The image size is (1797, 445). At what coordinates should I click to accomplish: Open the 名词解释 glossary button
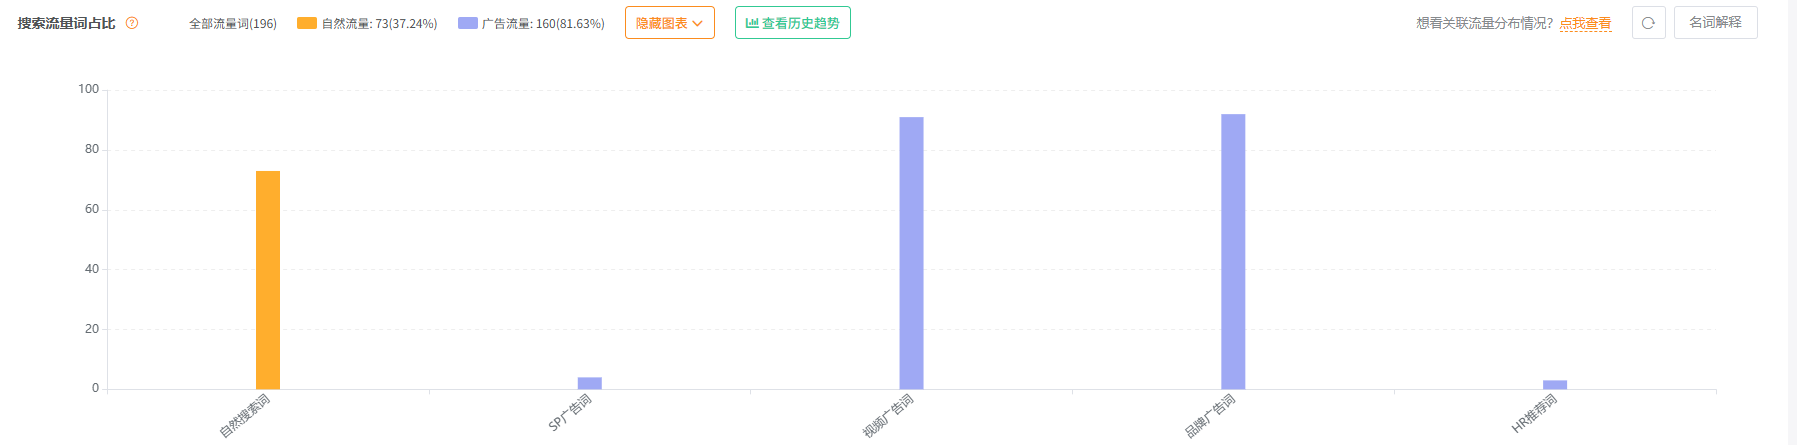click(x=1715, y=23)
